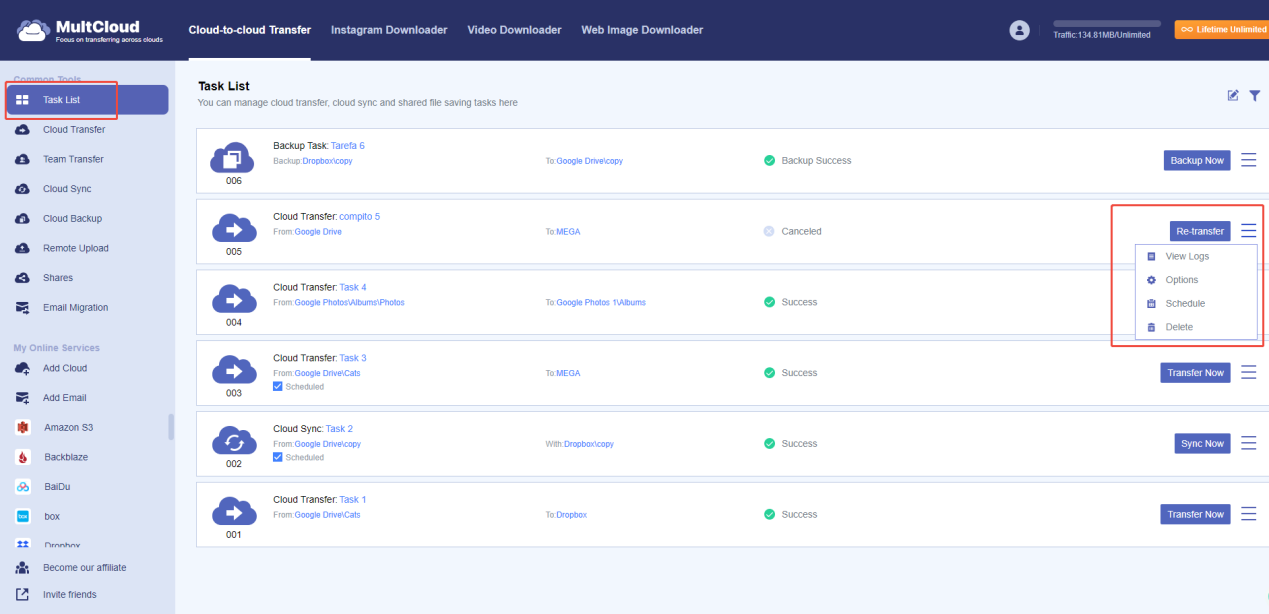Open the Tarefa 6 task link

click(x=348, y=146)
